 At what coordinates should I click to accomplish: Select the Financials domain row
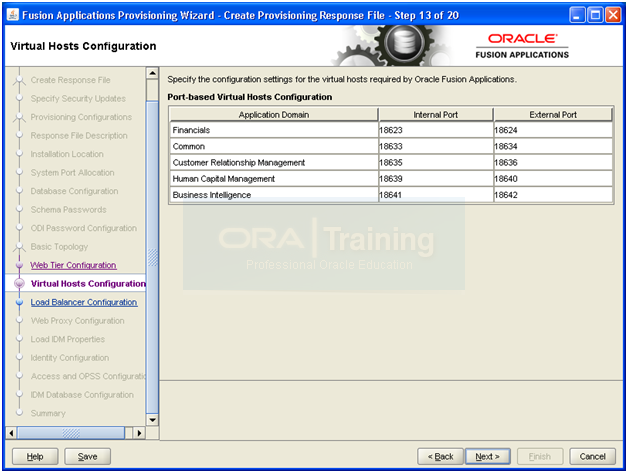point(274,130)
